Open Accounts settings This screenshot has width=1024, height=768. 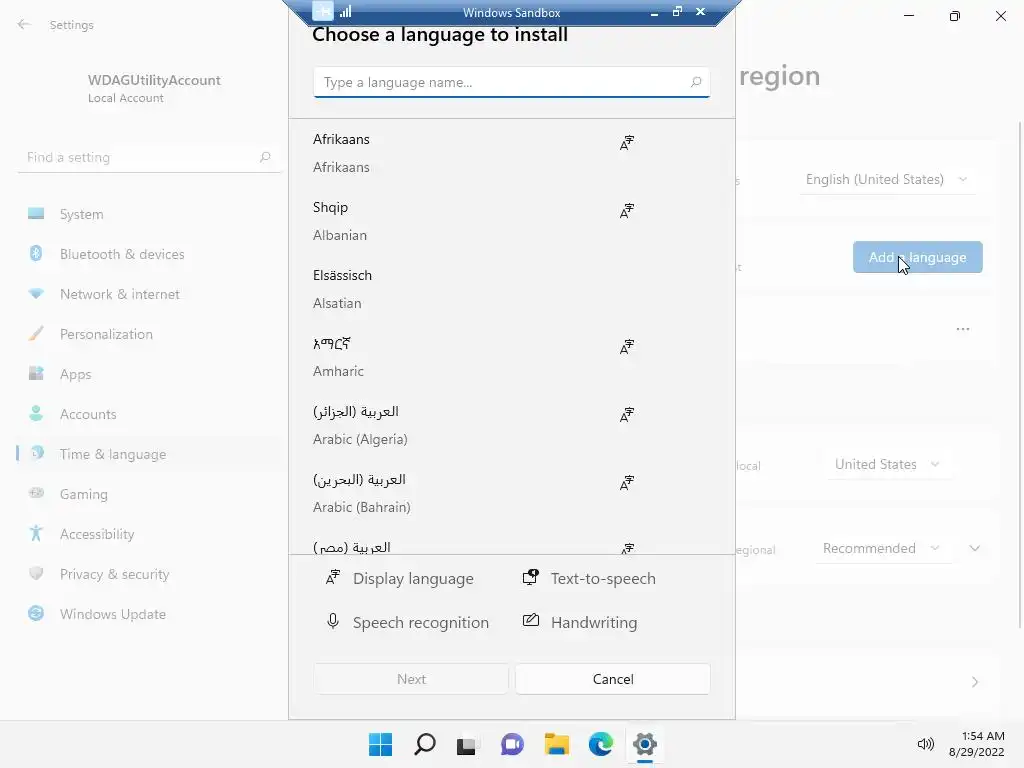[149, 414]
